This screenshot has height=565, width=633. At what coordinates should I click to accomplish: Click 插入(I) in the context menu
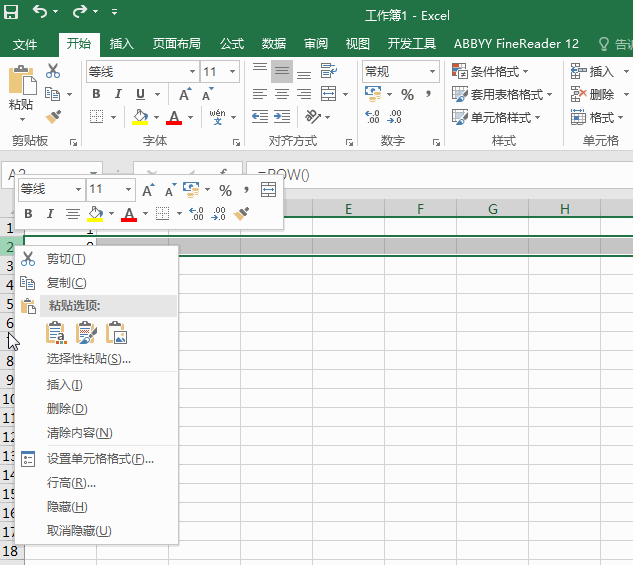(x=97, y=385)
